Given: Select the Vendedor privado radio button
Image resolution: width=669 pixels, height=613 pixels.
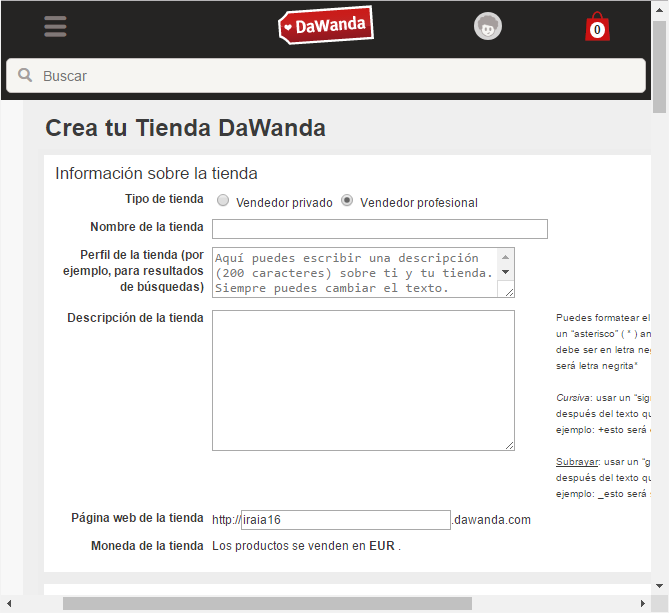Looking at the screenshot, I should [x=223, y=200].
